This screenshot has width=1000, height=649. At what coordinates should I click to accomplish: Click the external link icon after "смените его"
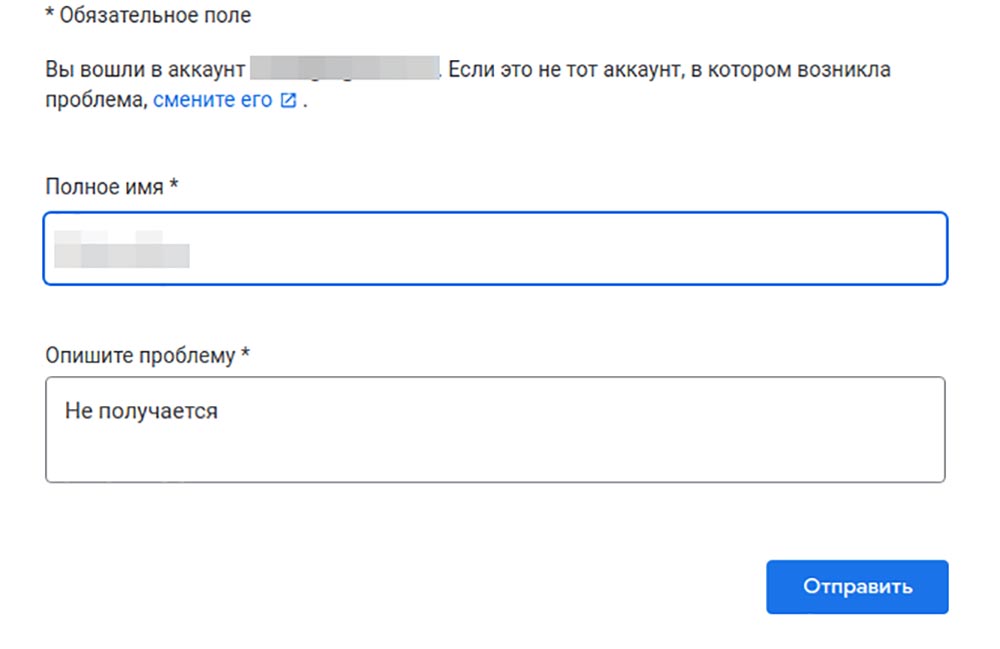tap(289, 101)
